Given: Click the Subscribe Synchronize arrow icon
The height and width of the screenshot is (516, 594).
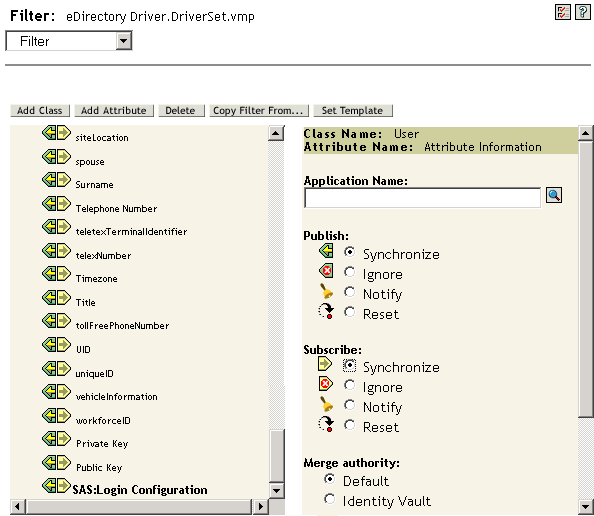Looking at the screenshot, I should pyautogui.click(x=325, y=364).
